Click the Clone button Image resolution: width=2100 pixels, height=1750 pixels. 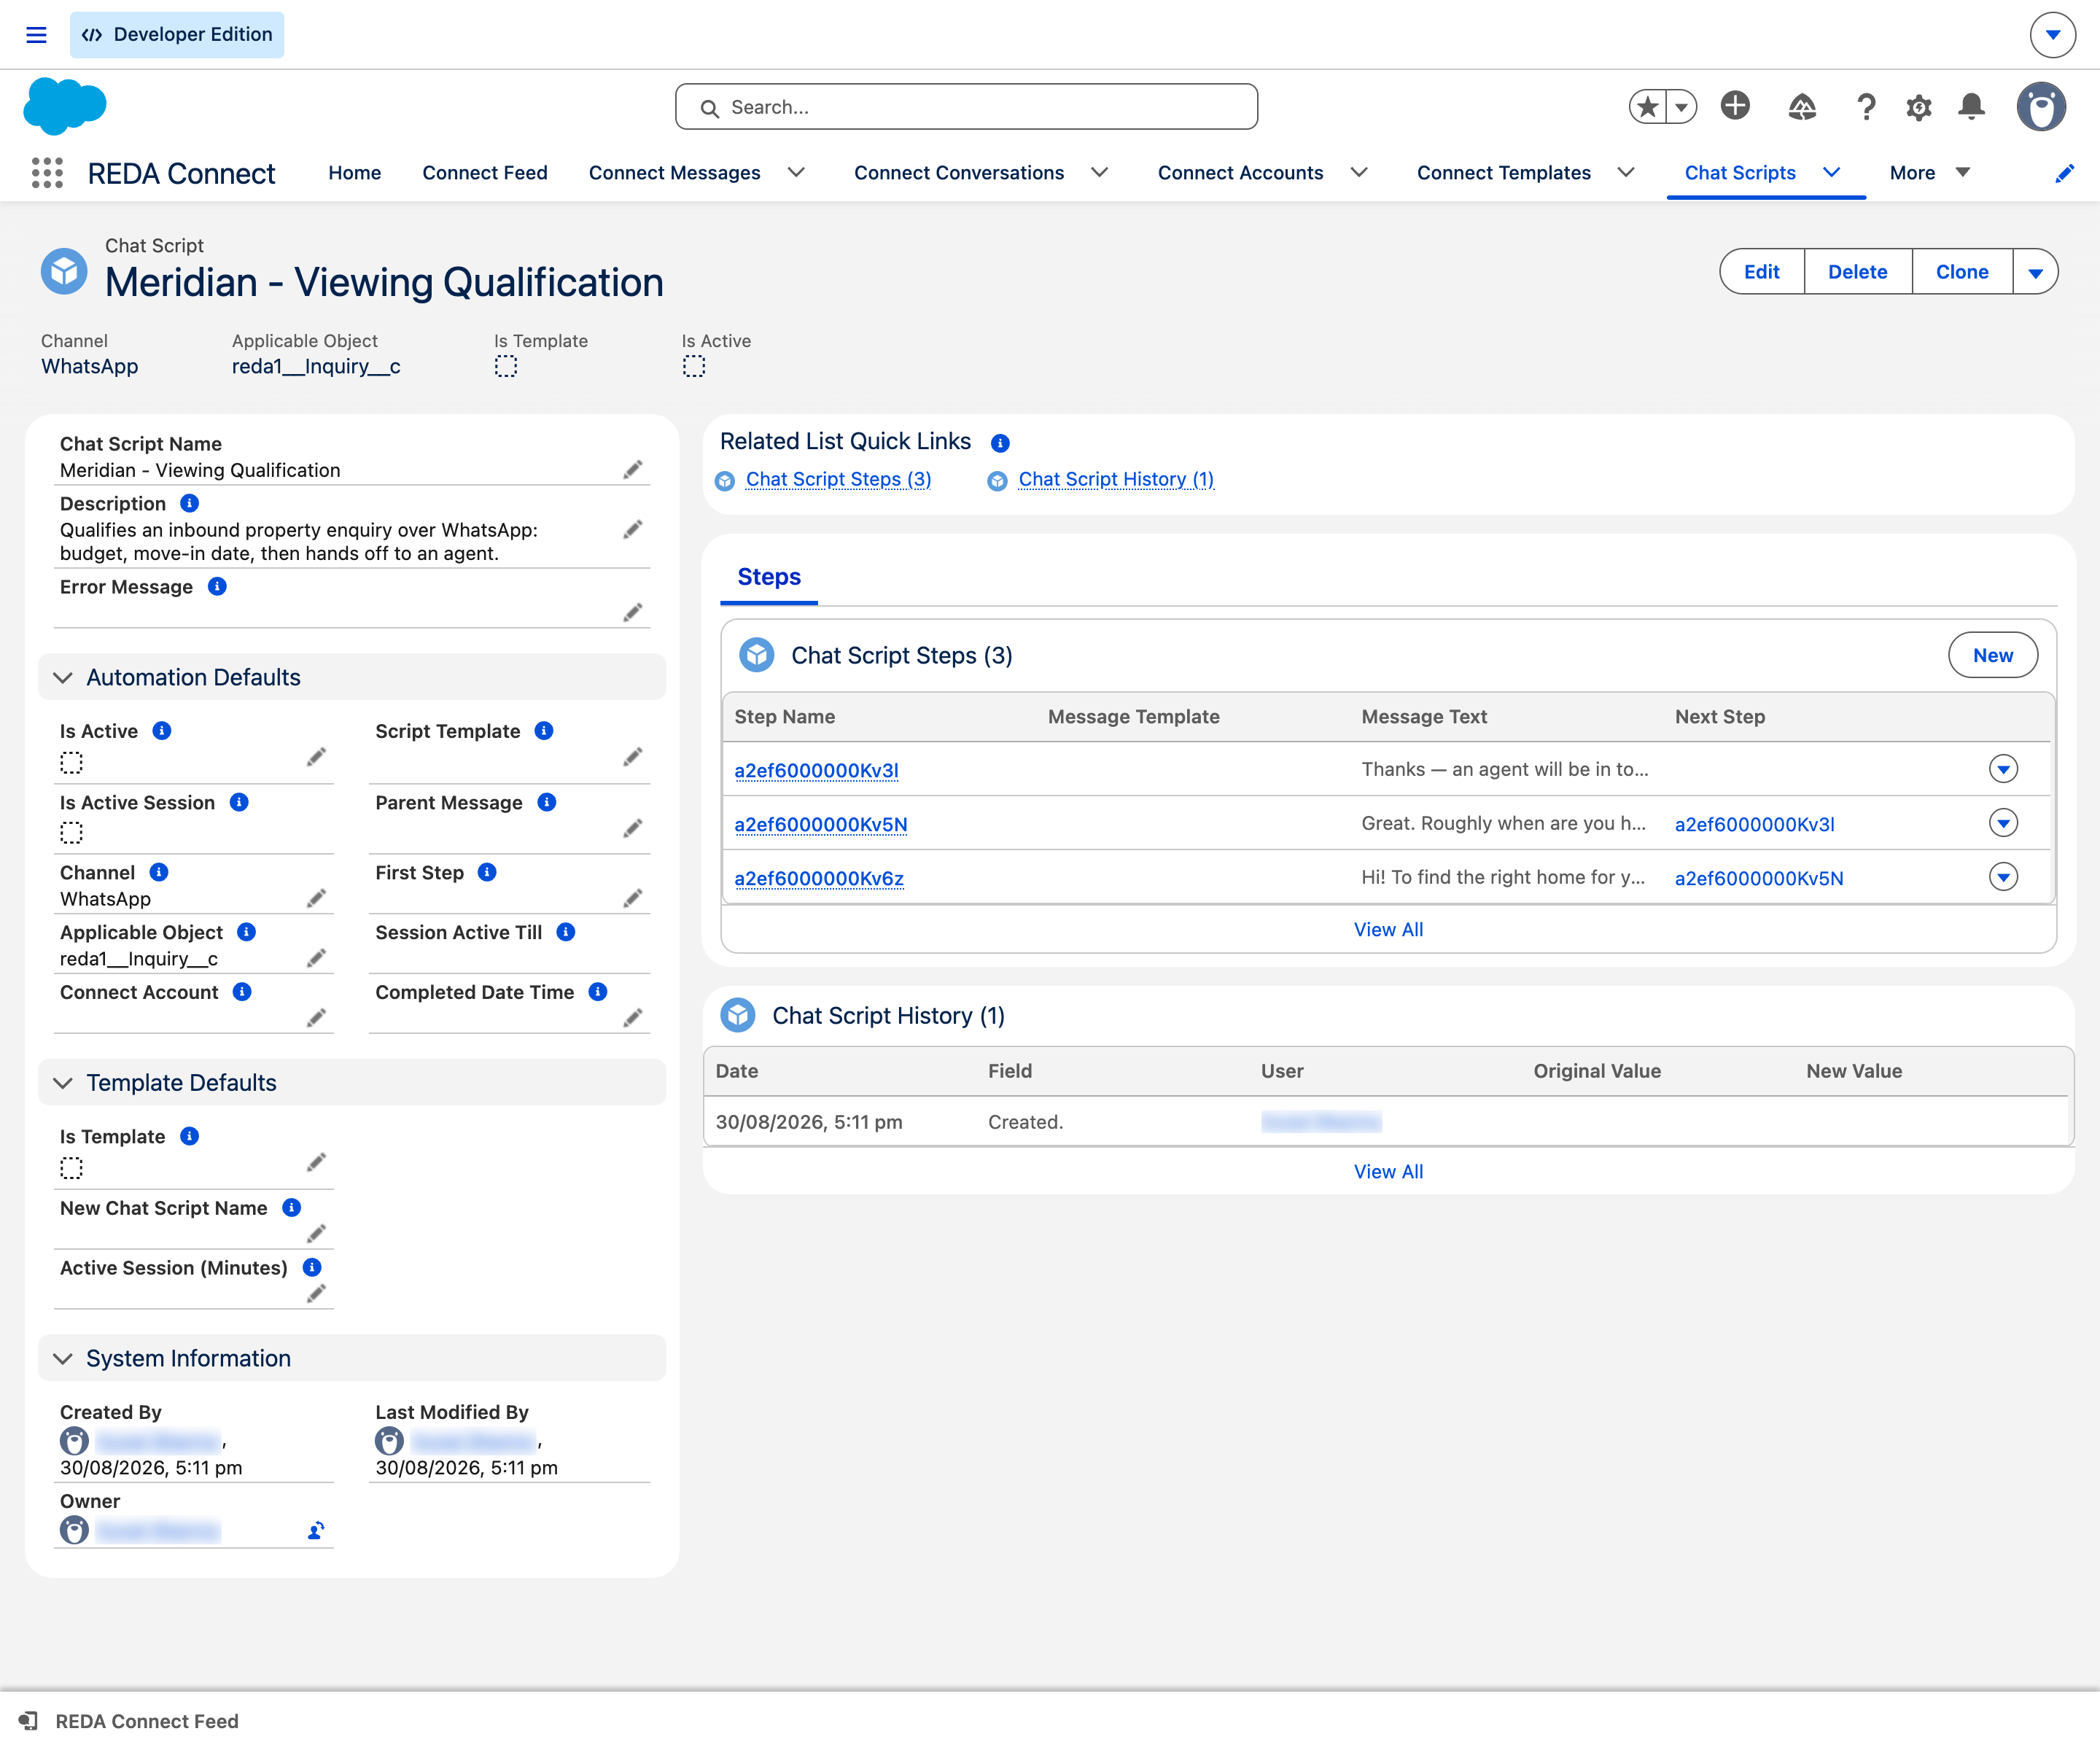[x=1962, y=272]
